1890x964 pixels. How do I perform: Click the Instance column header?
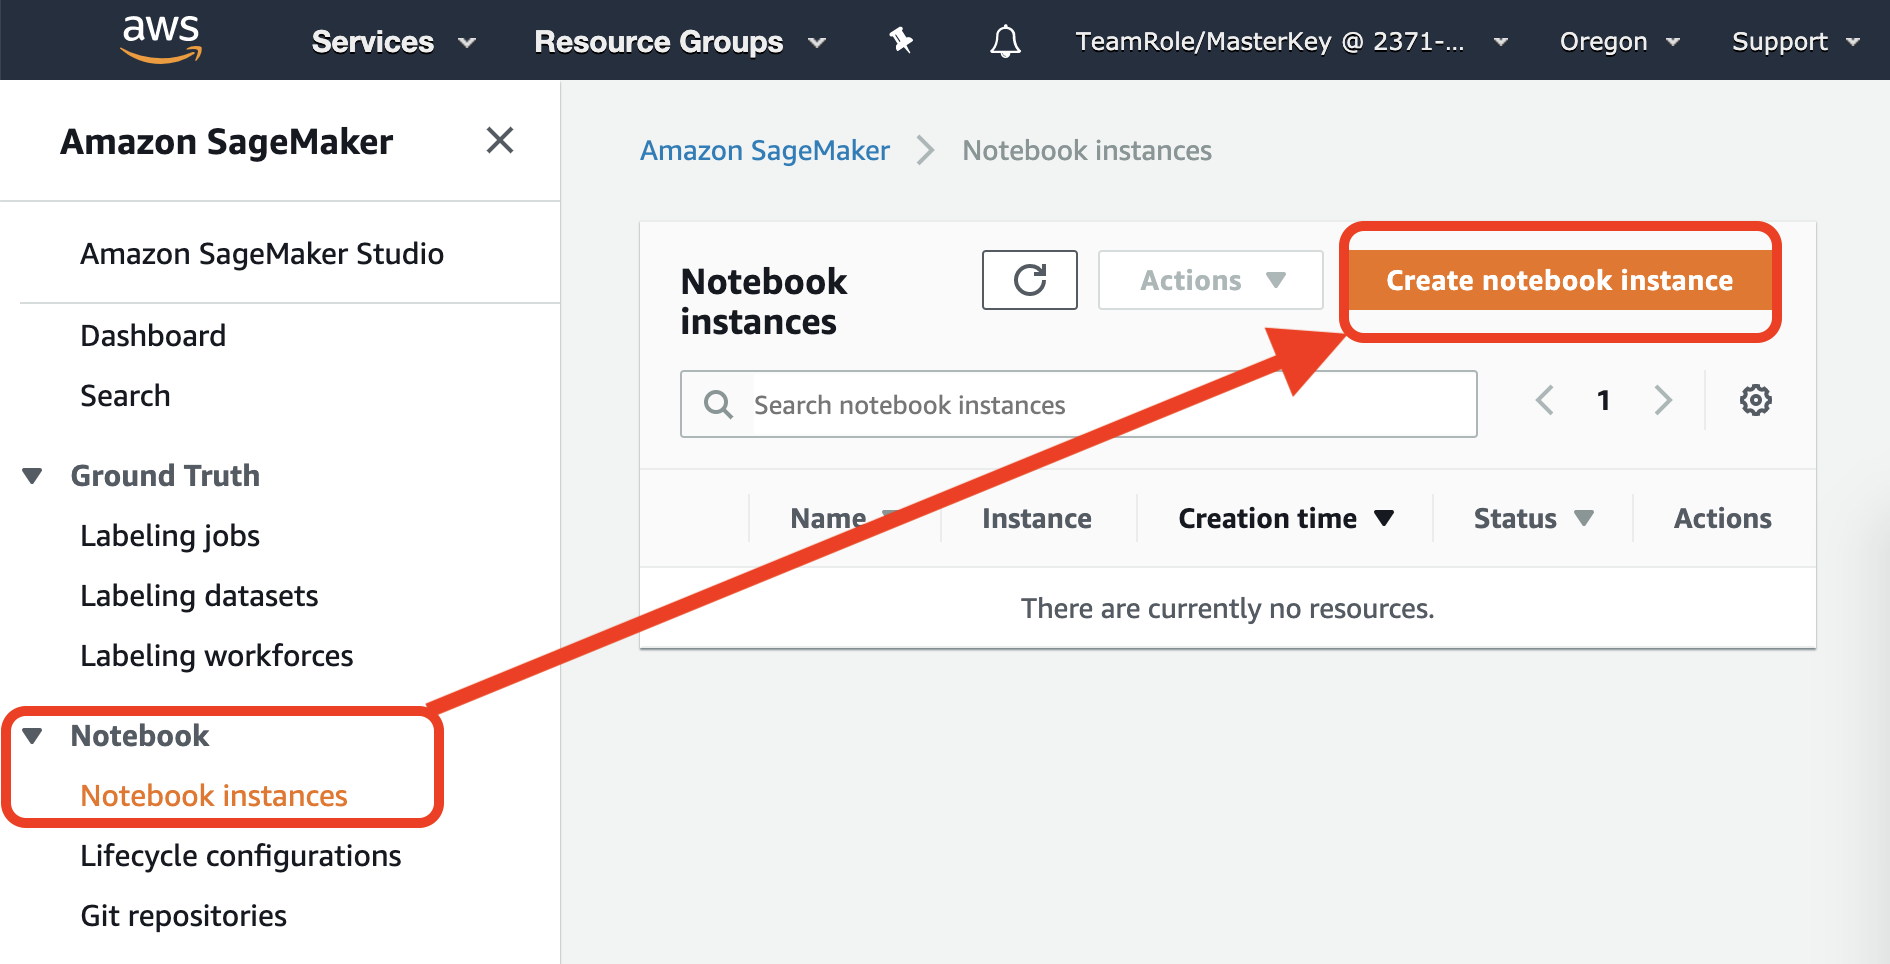click(1037, 518)
